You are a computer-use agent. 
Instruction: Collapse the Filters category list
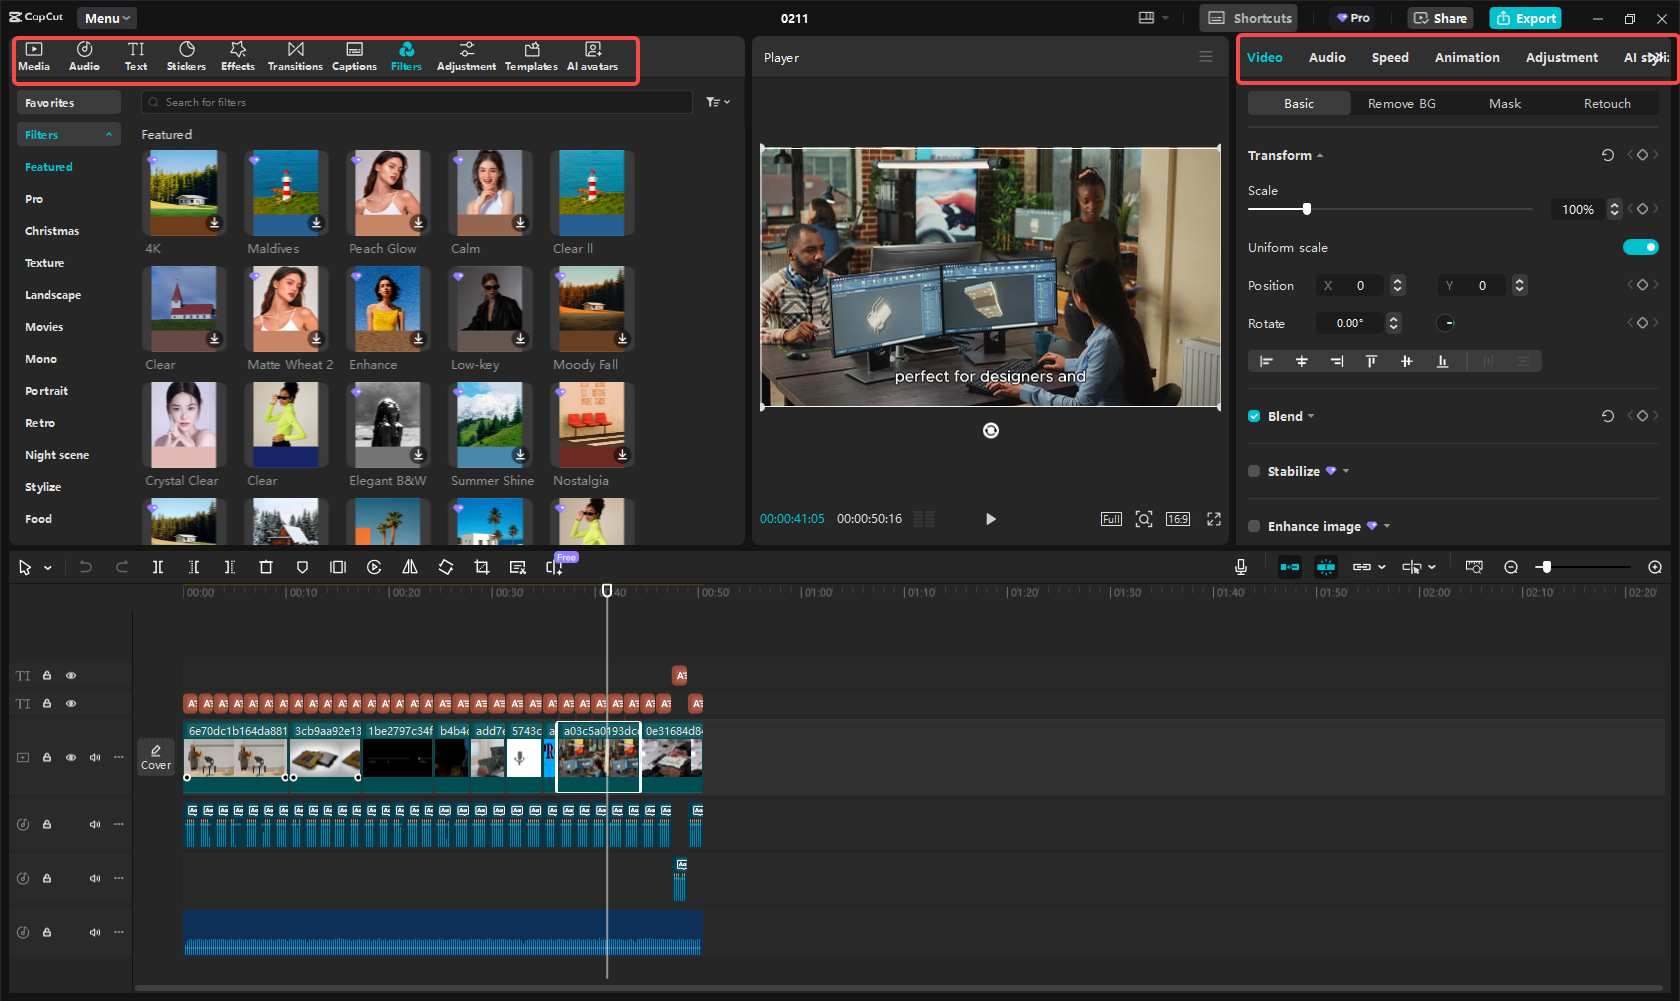point(108,135)
